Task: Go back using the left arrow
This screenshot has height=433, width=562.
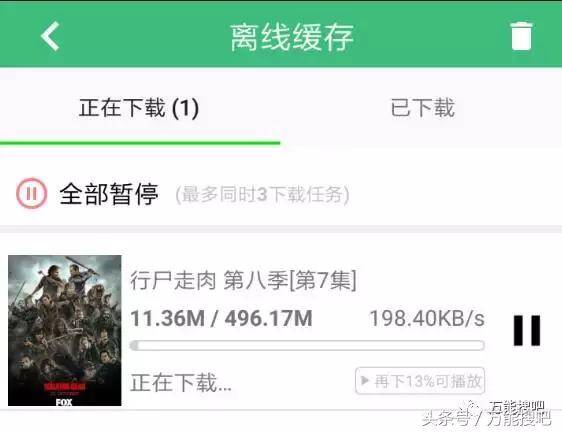Action: pyautogui.click(x=50, y=36)
